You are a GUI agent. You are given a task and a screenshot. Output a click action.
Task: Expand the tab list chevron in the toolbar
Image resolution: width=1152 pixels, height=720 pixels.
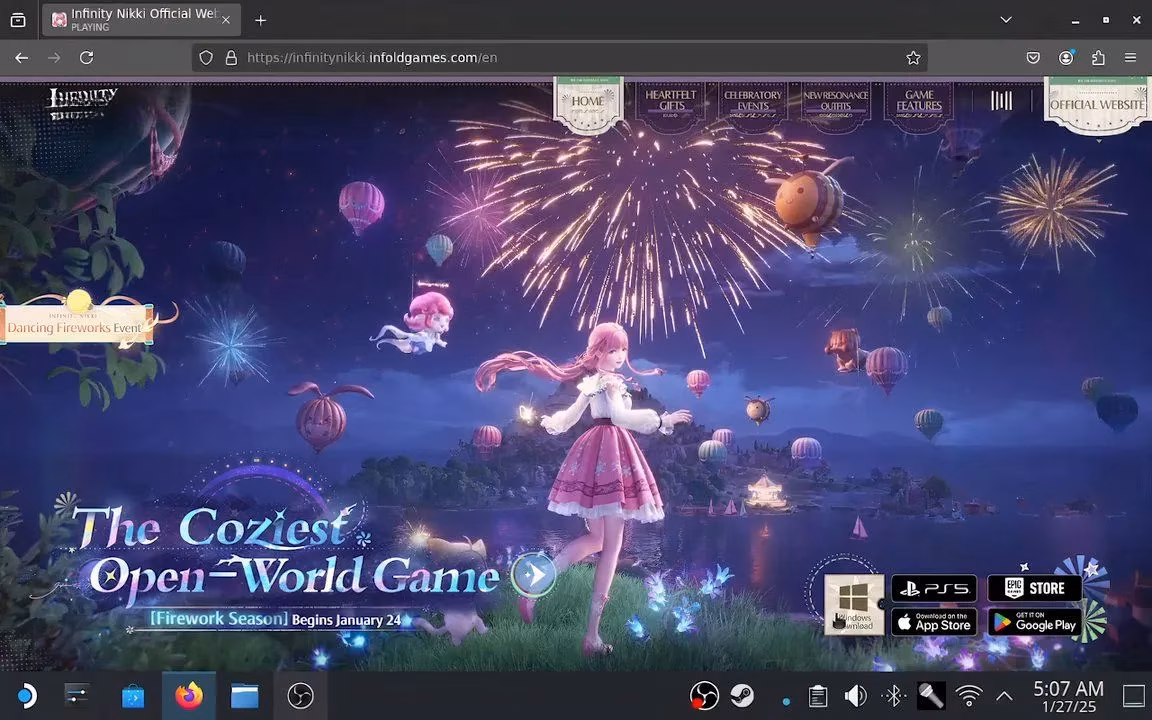click(x=1006, y=19)
